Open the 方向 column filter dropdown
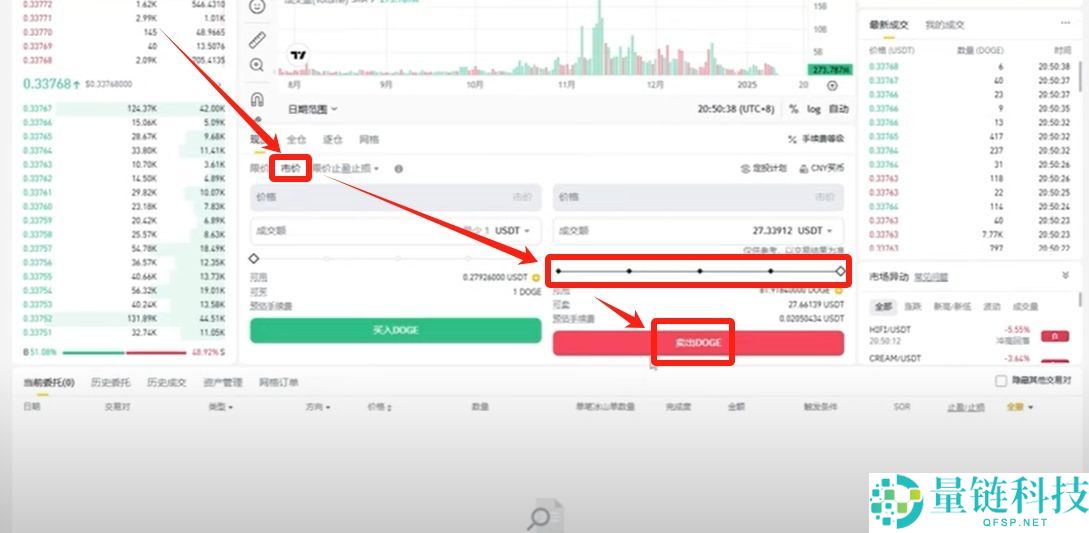Screen dimensions: 1089x533 coord(318,407)
